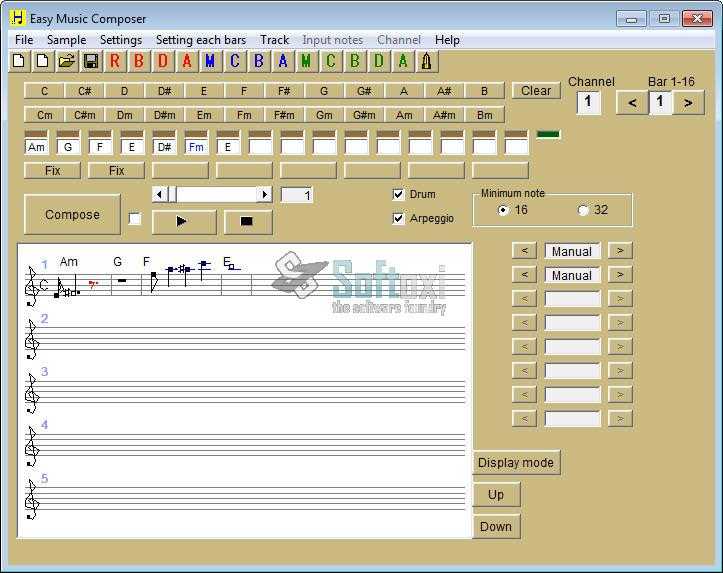Click the chord slot containing D#
The height and width of the screenshot is (573, 723).
(x=164, y=147)
